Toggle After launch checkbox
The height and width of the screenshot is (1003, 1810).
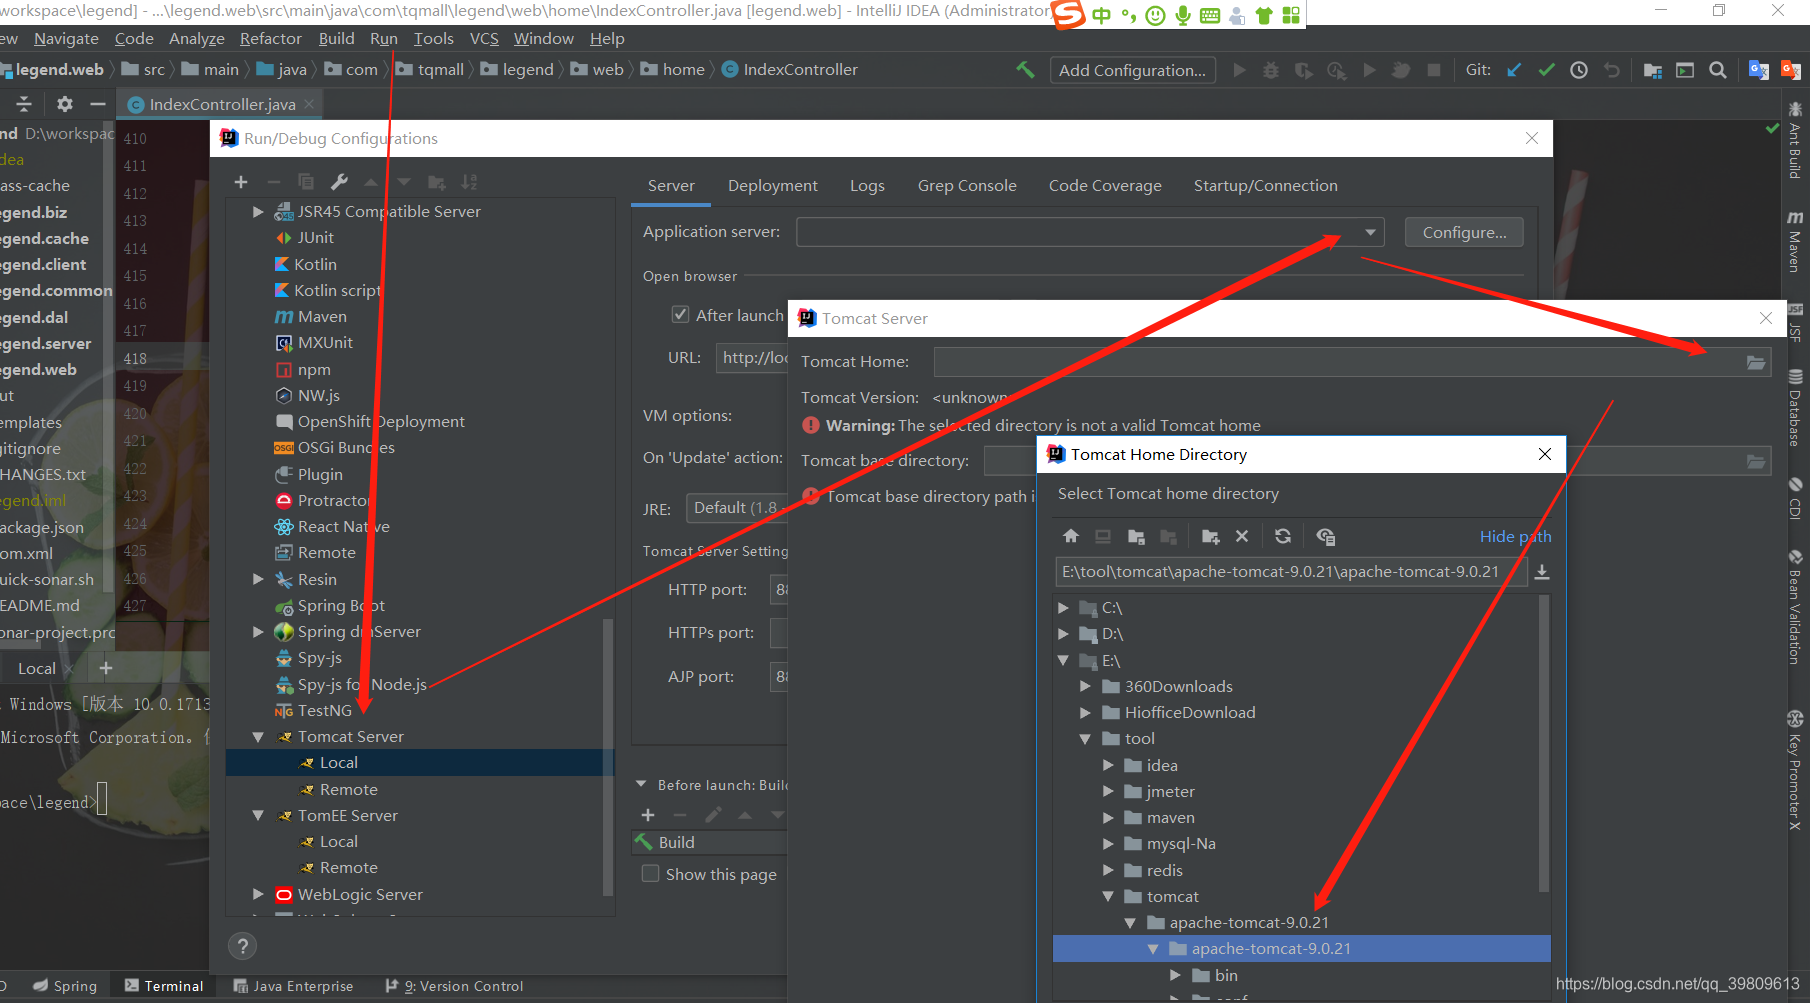click(680, 315)
